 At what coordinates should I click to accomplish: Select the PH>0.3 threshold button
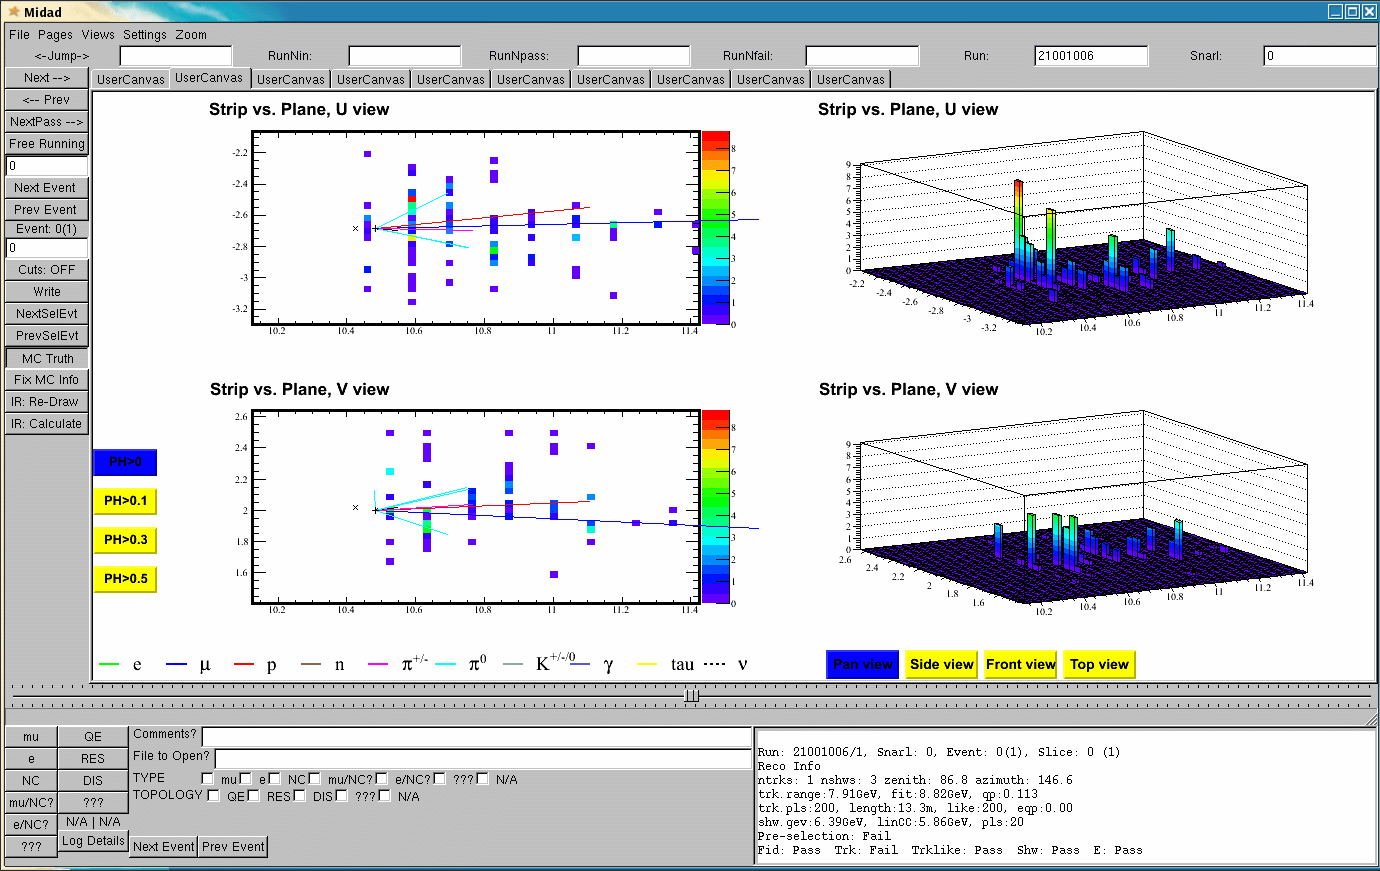tap(125, 540)
